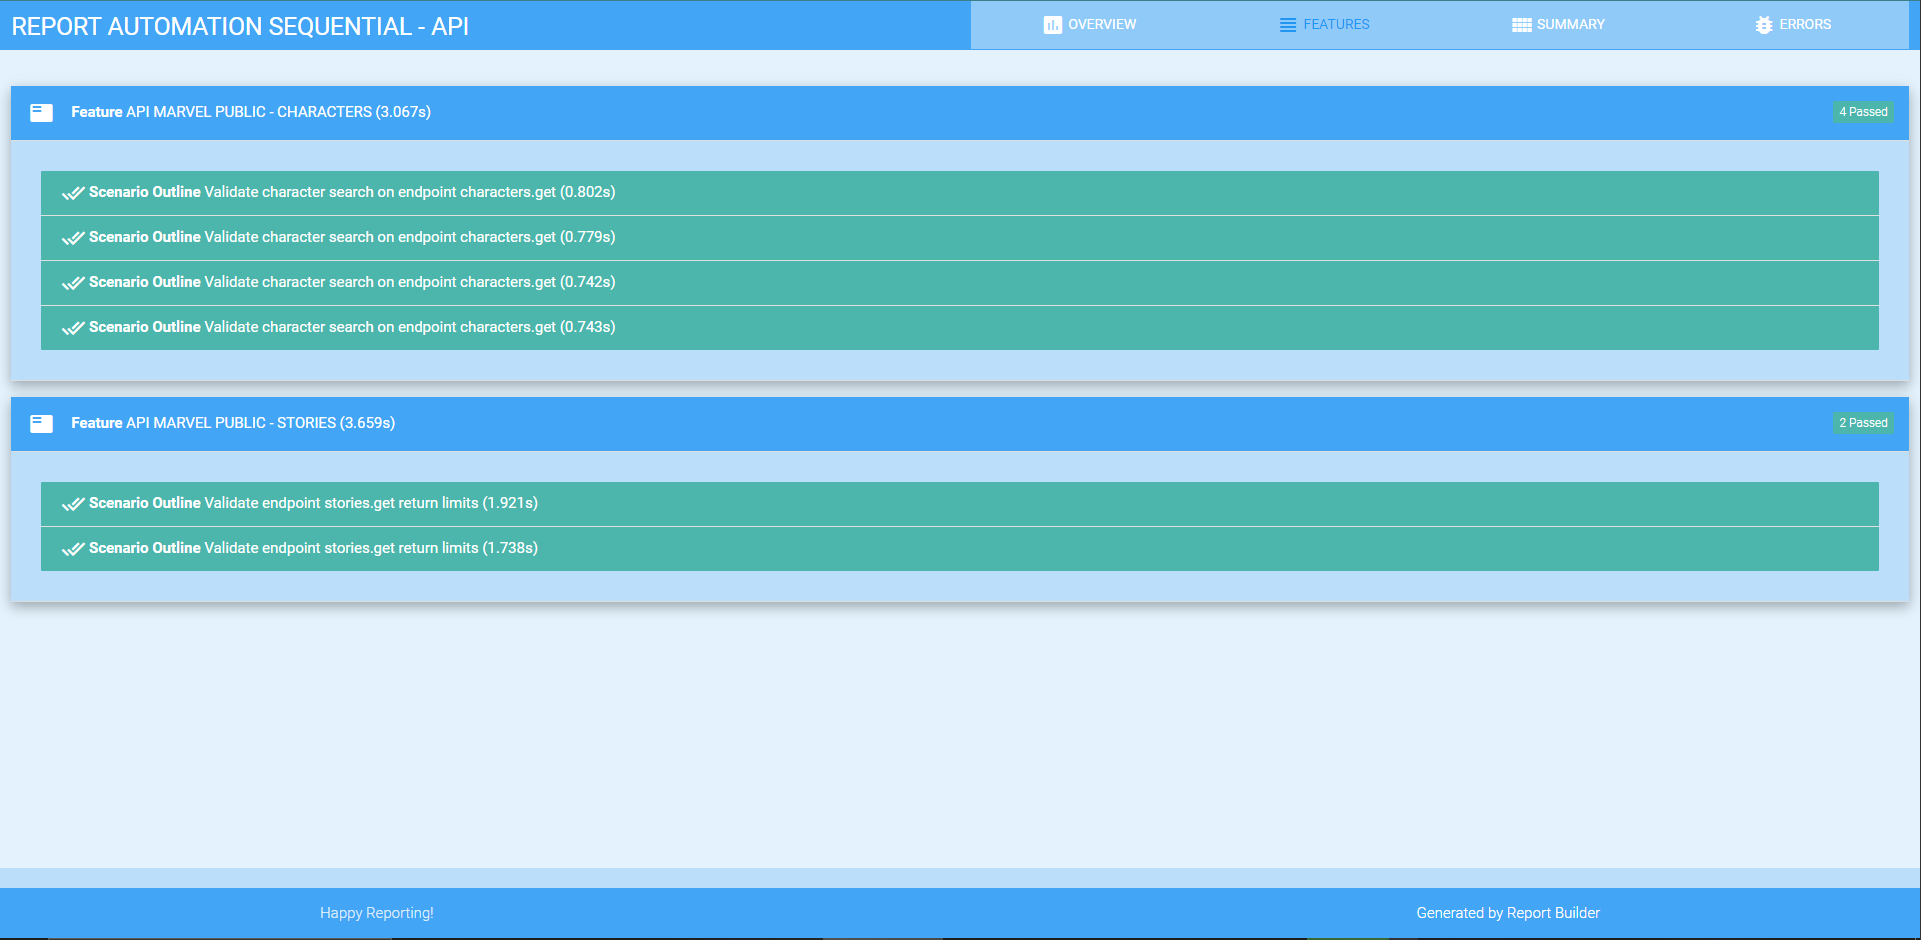Click the feature card icon for CHARACTERS feature
This screenshot has height=940, width=1921.
(x=41, y=112)
